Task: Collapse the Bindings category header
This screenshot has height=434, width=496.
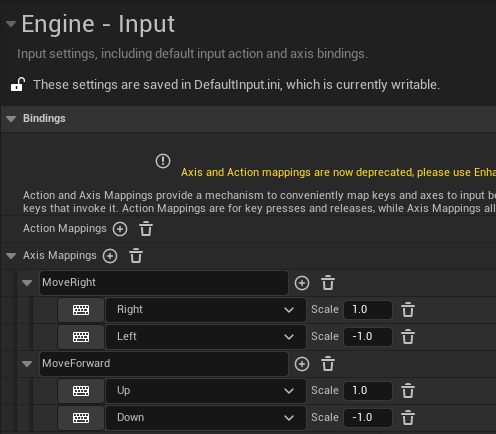Action: 11,119
